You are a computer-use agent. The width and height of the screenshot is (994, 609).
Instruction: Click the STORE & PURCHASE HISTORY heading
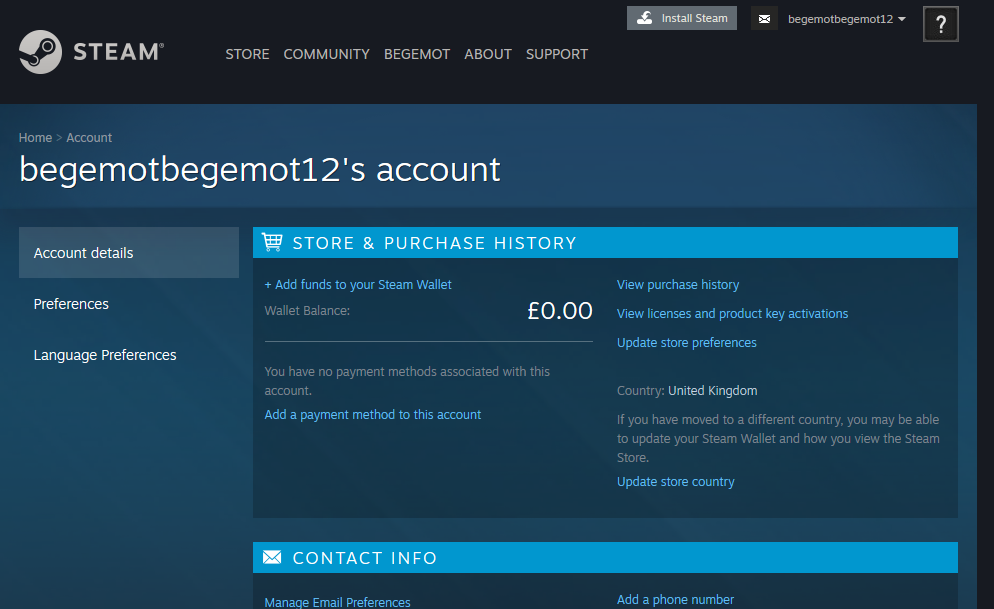point(434,243)
